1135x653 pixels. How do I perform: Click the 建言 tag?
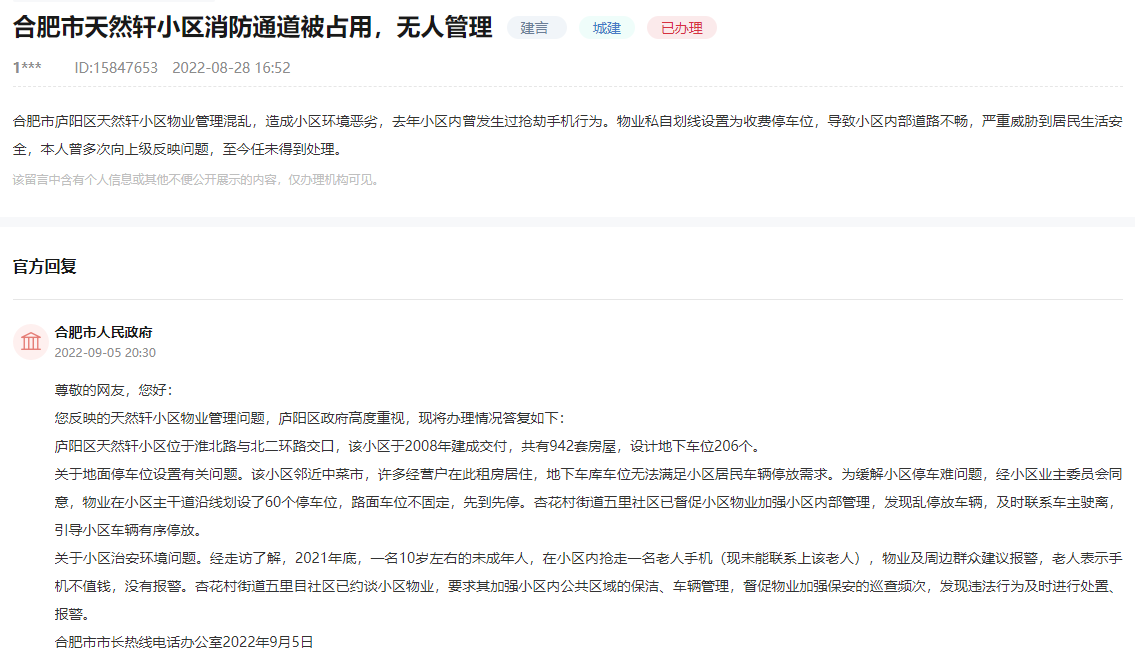536,28
